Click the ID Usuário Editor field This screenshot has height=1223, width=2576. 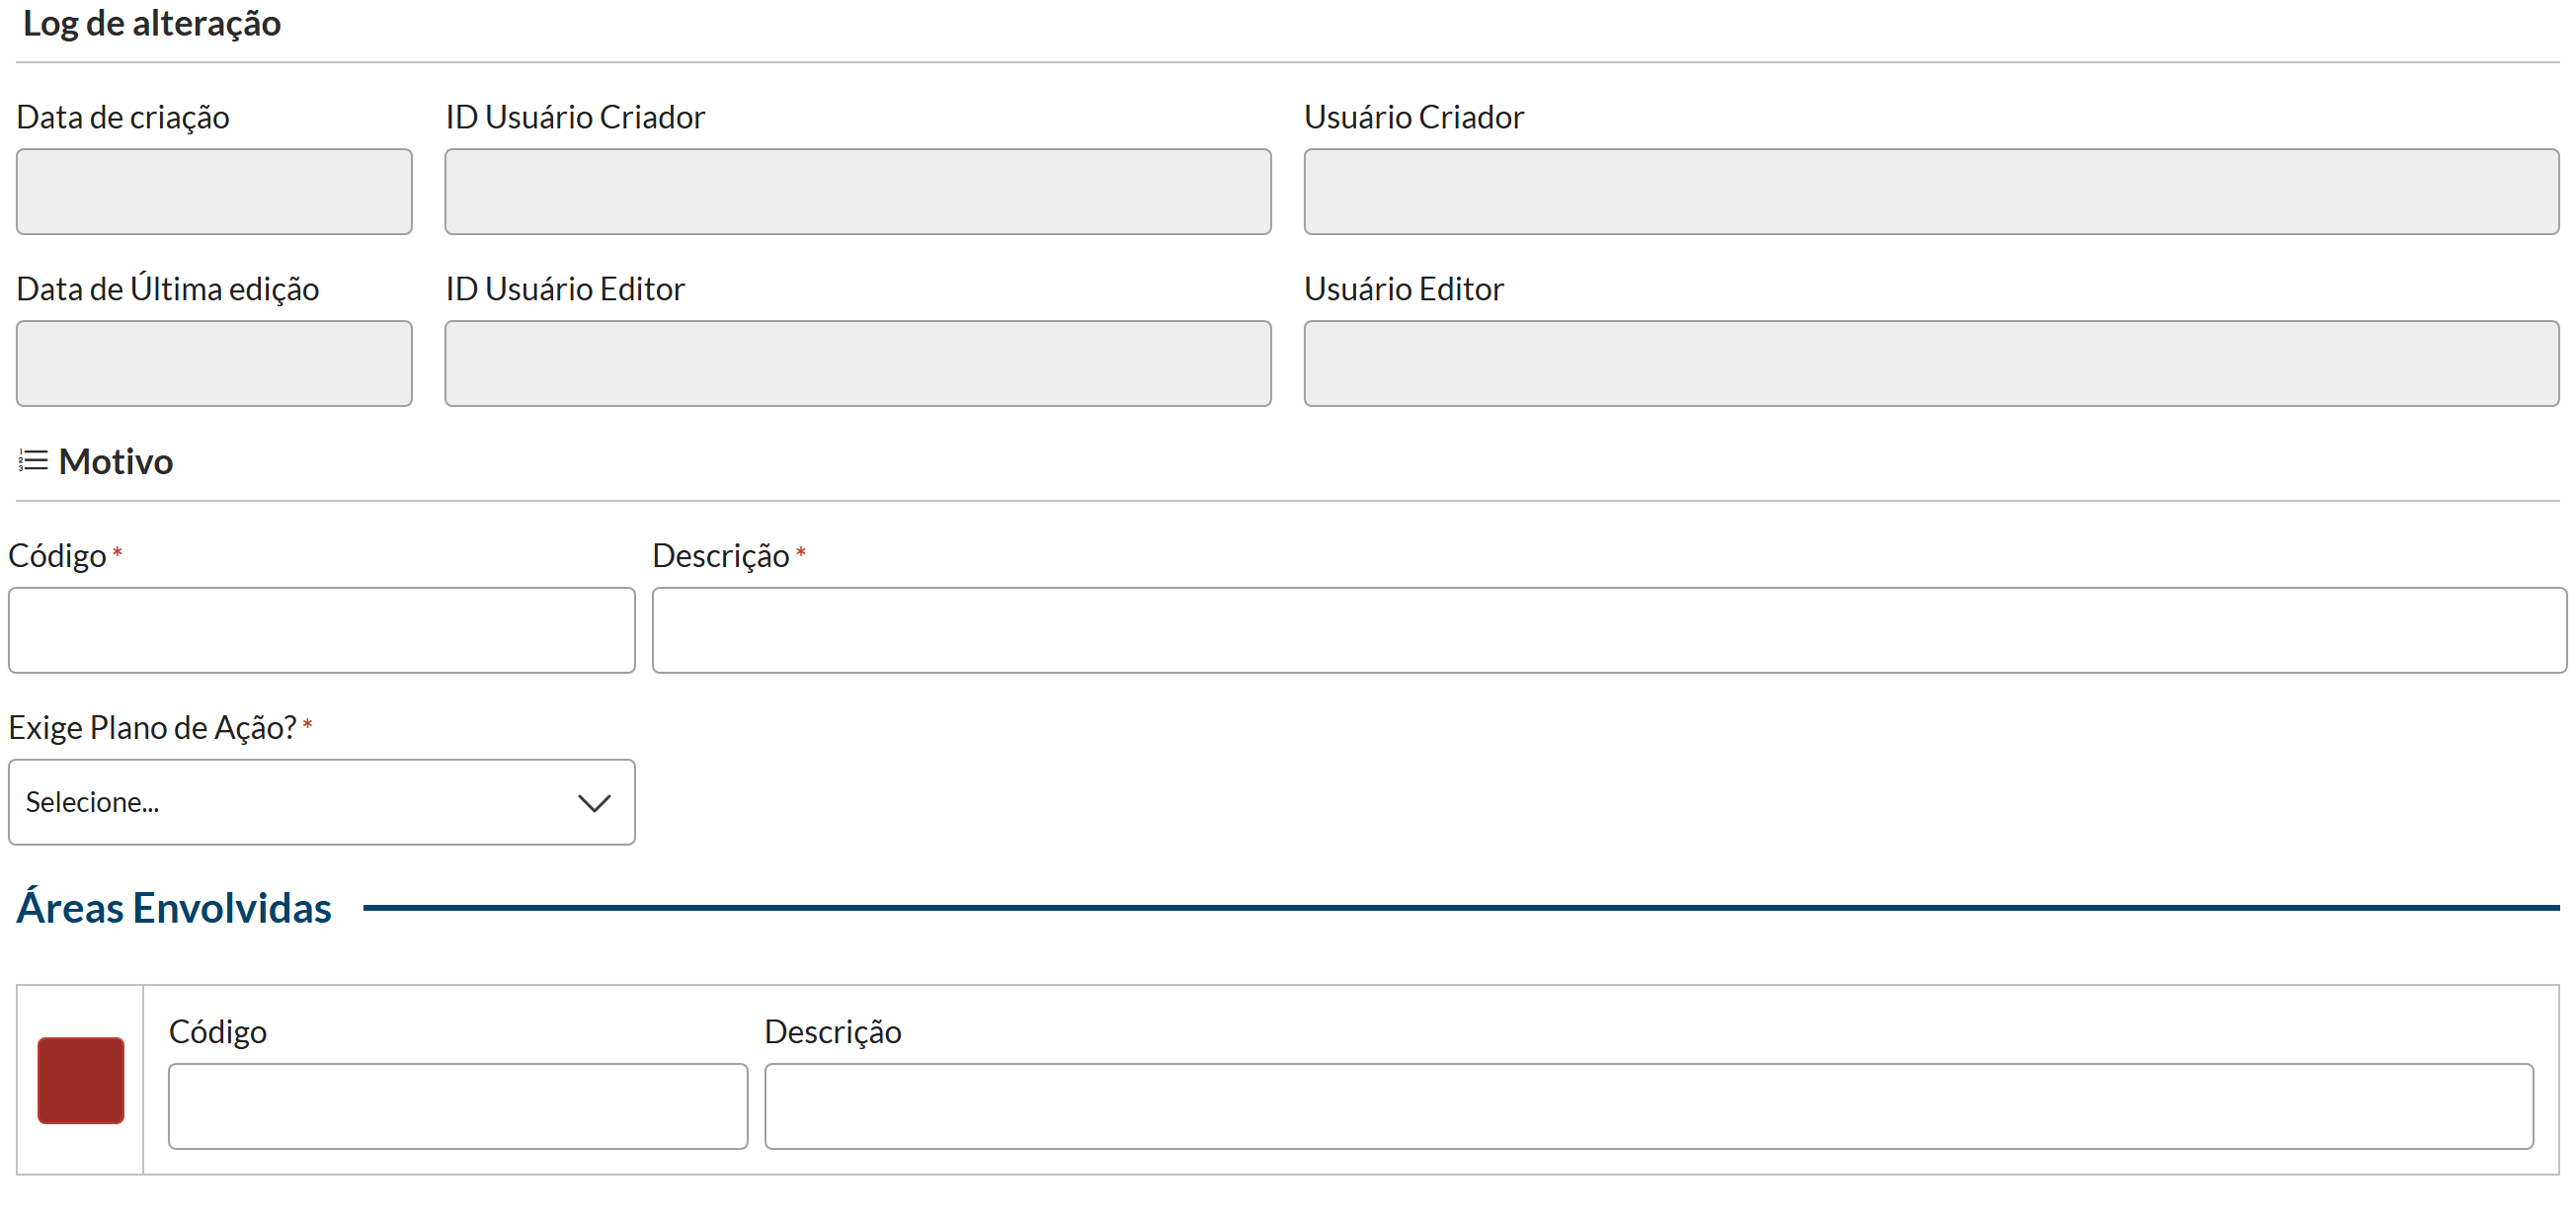click(858, 364)
